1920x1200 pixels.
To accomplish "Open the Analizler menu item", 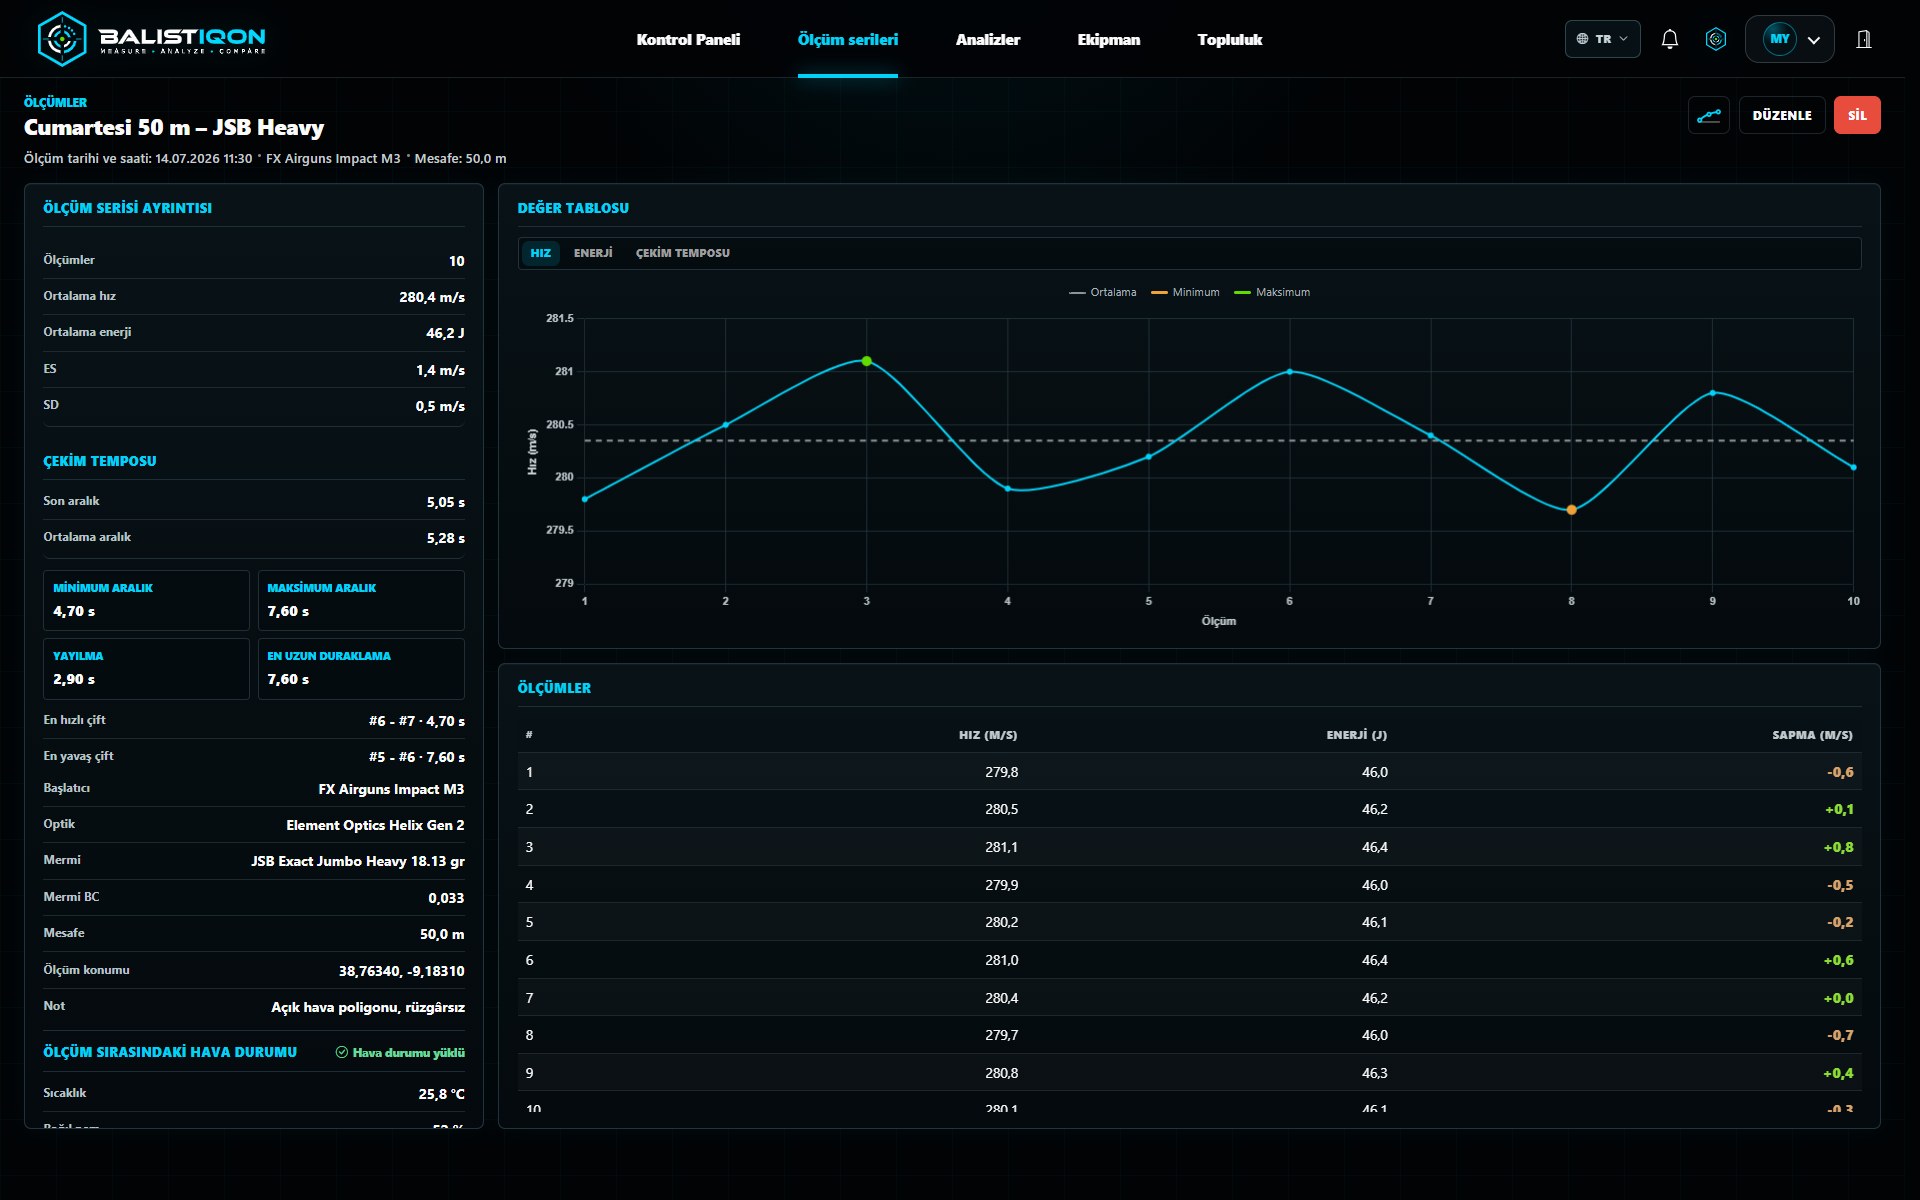I will pos(987,39).
